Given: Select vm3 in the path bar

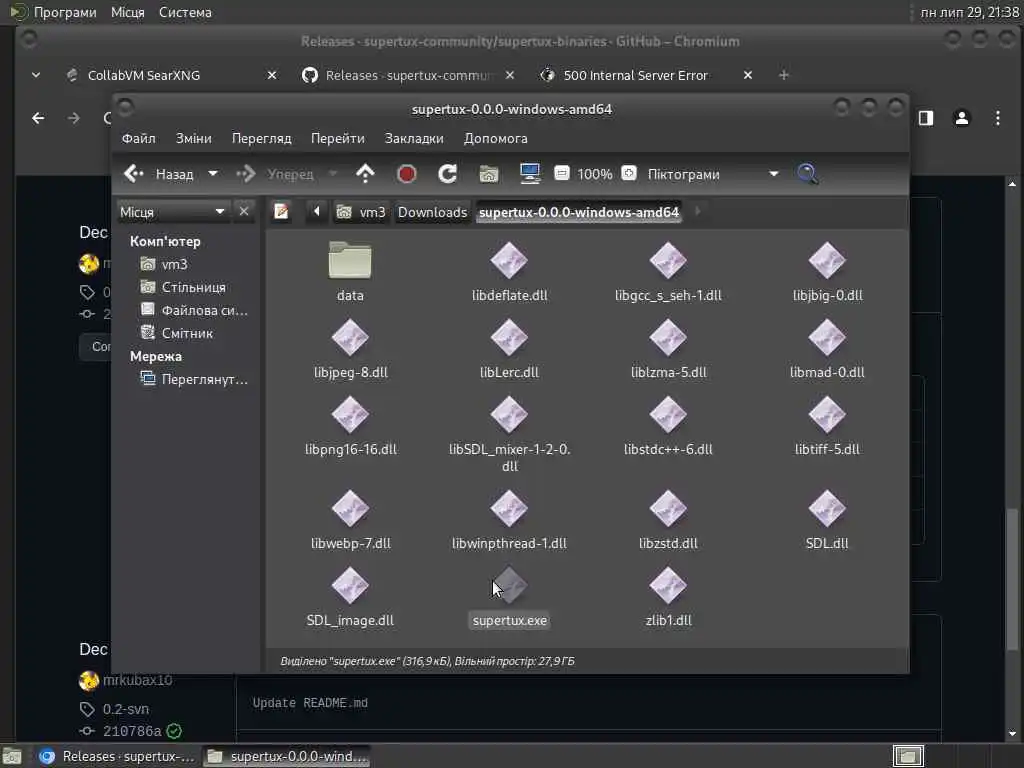Looking at the screenshot, I should click(361, 212).
